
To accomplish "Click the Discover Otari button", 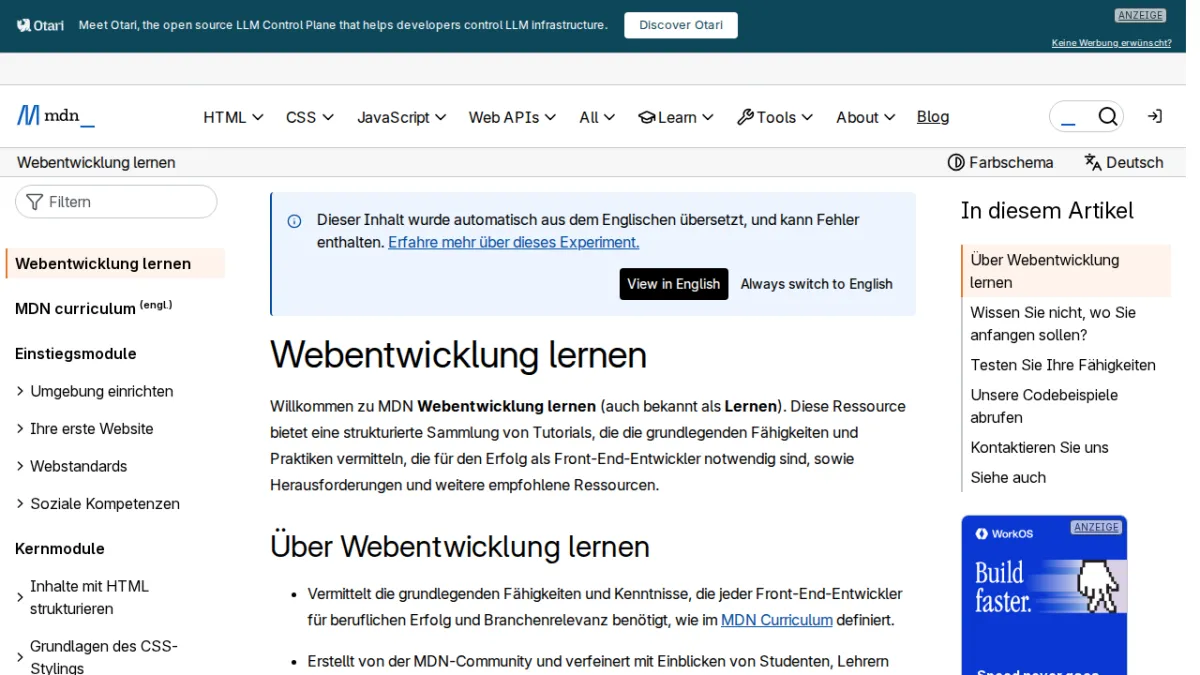I will (x=681, y=25).
